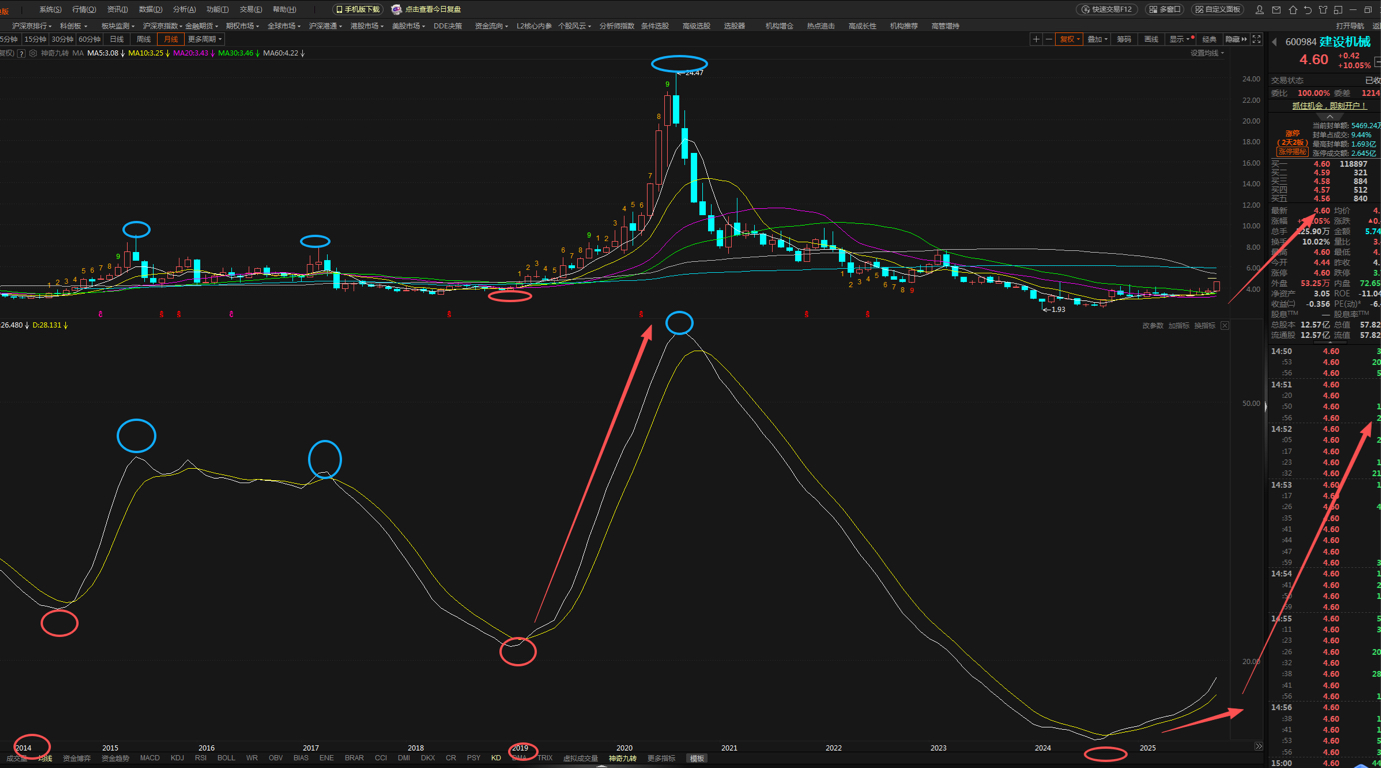Expand 全球市场 dropdown
This screenshot has width=1381, height=768.
(x=284, y=26)
